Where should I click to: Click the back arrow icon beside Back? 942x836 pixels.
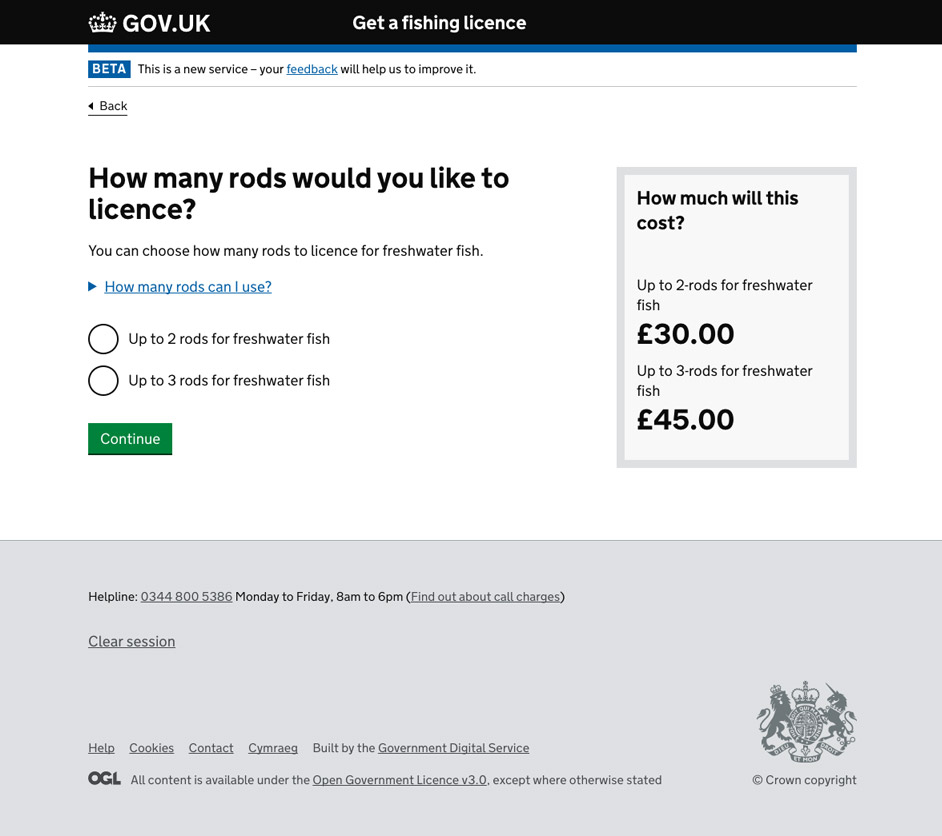click(91, 106)
